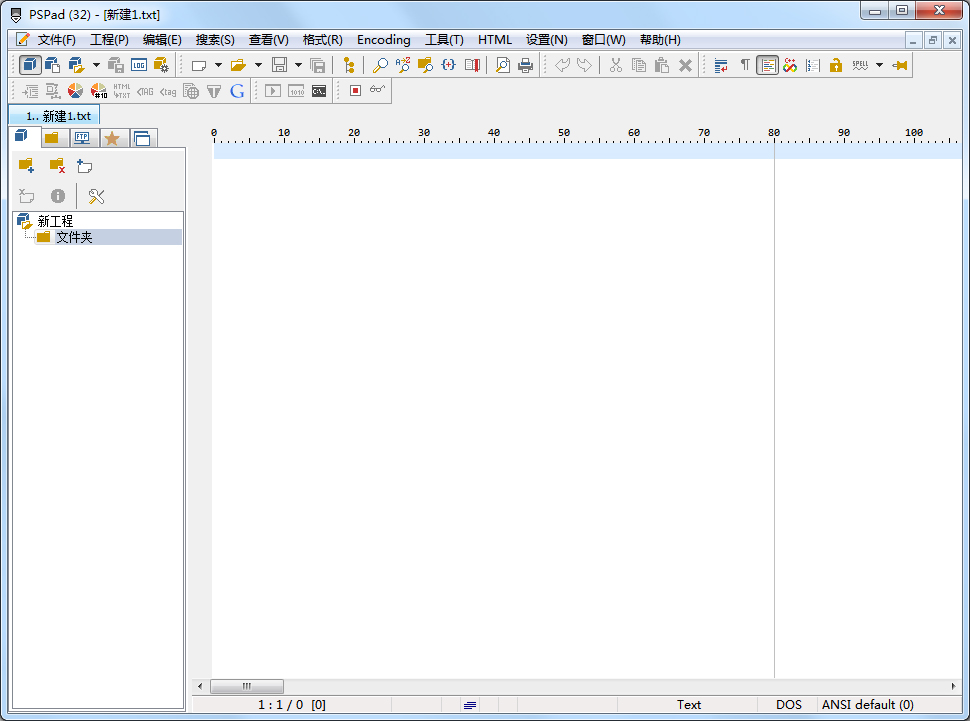Viewport: 970px width, 721px height.
Task: Toggle line numbers icon
Action: point(813,65)
